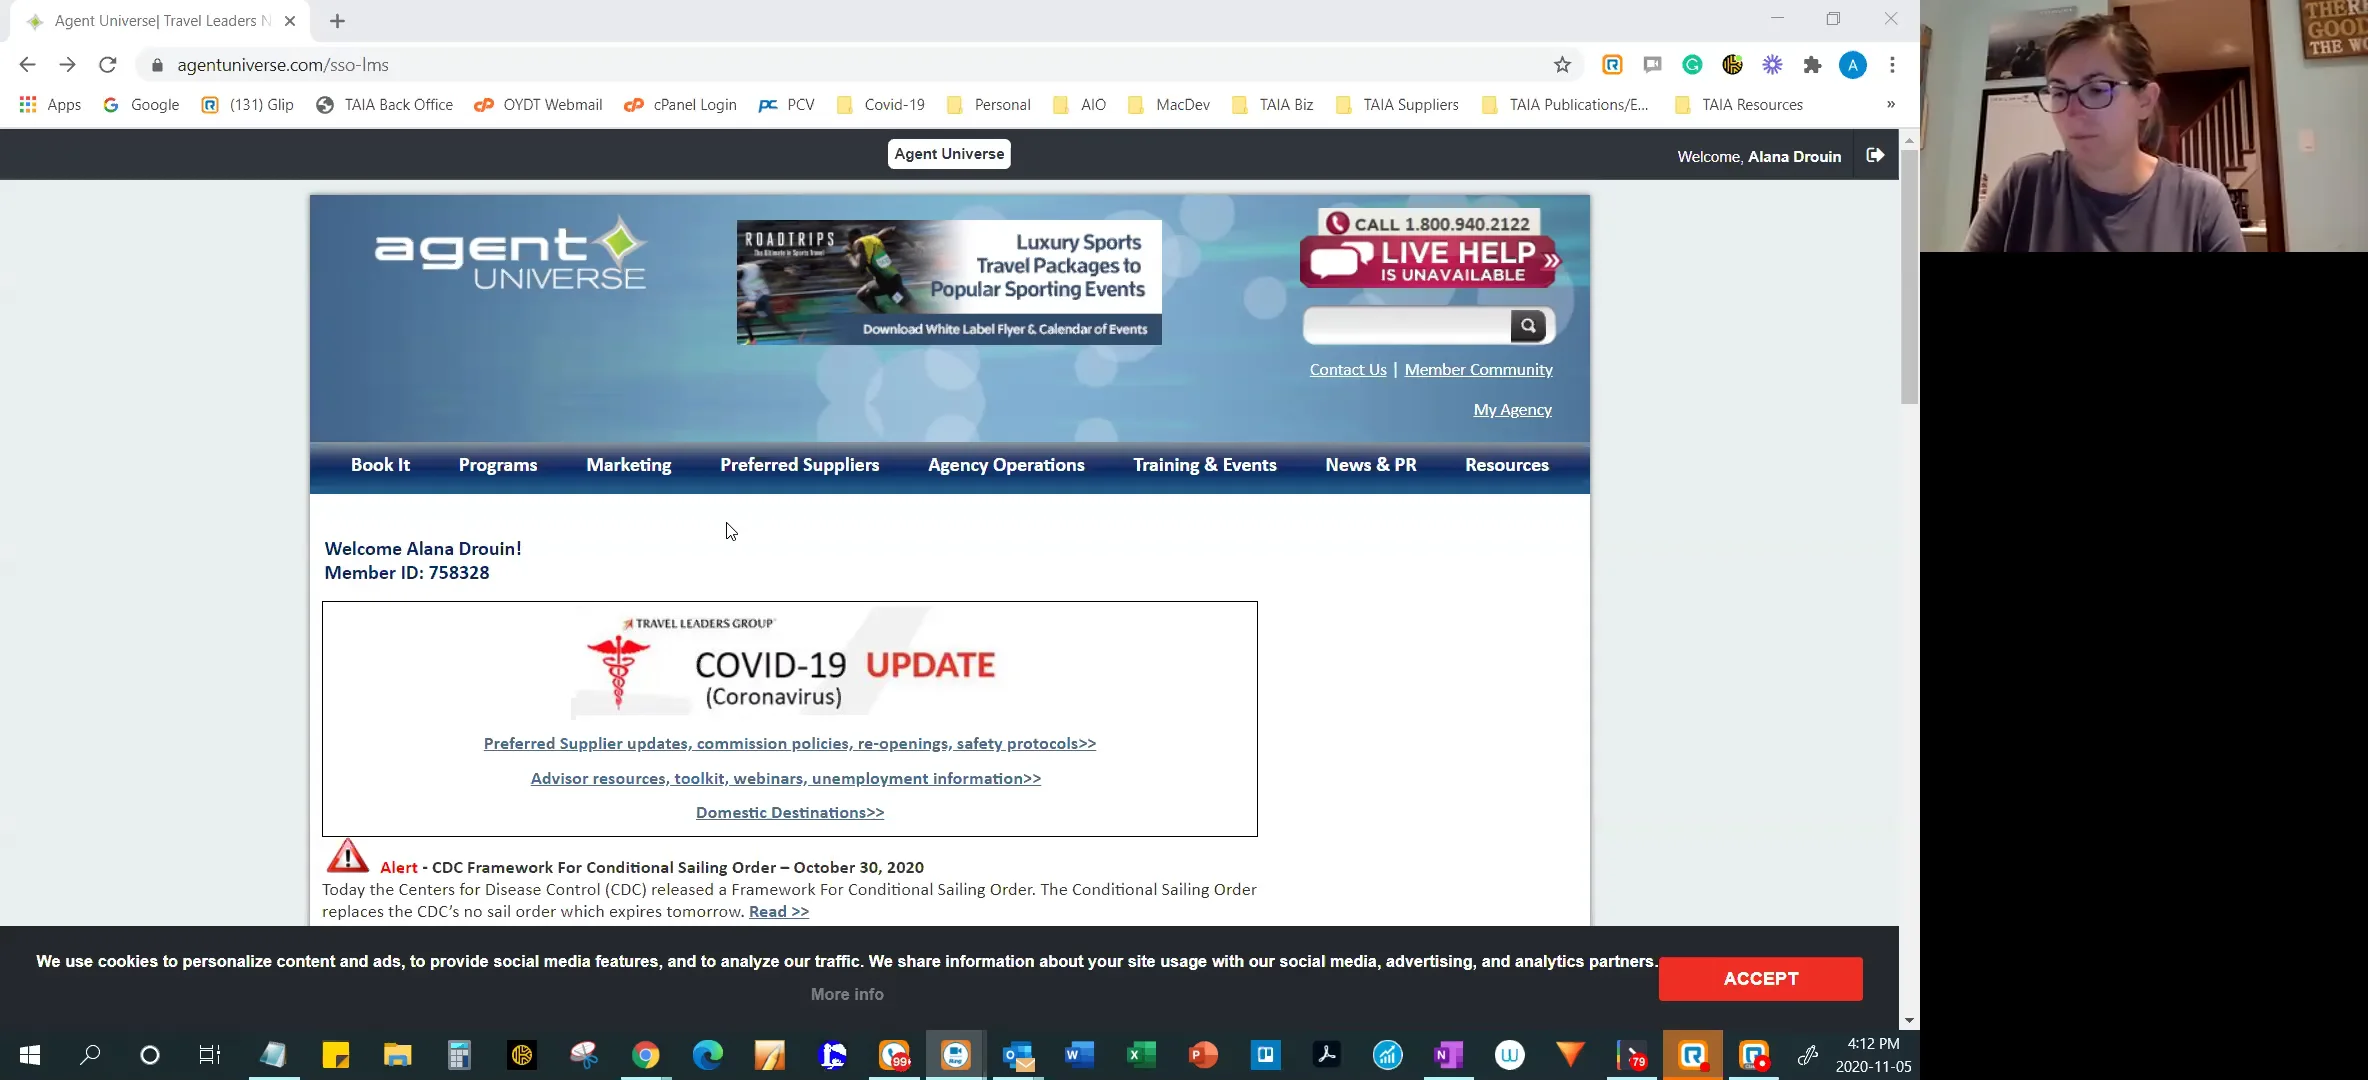
Task: Open Excel from the Windows taskbar
Action: click(1140, 1054)
